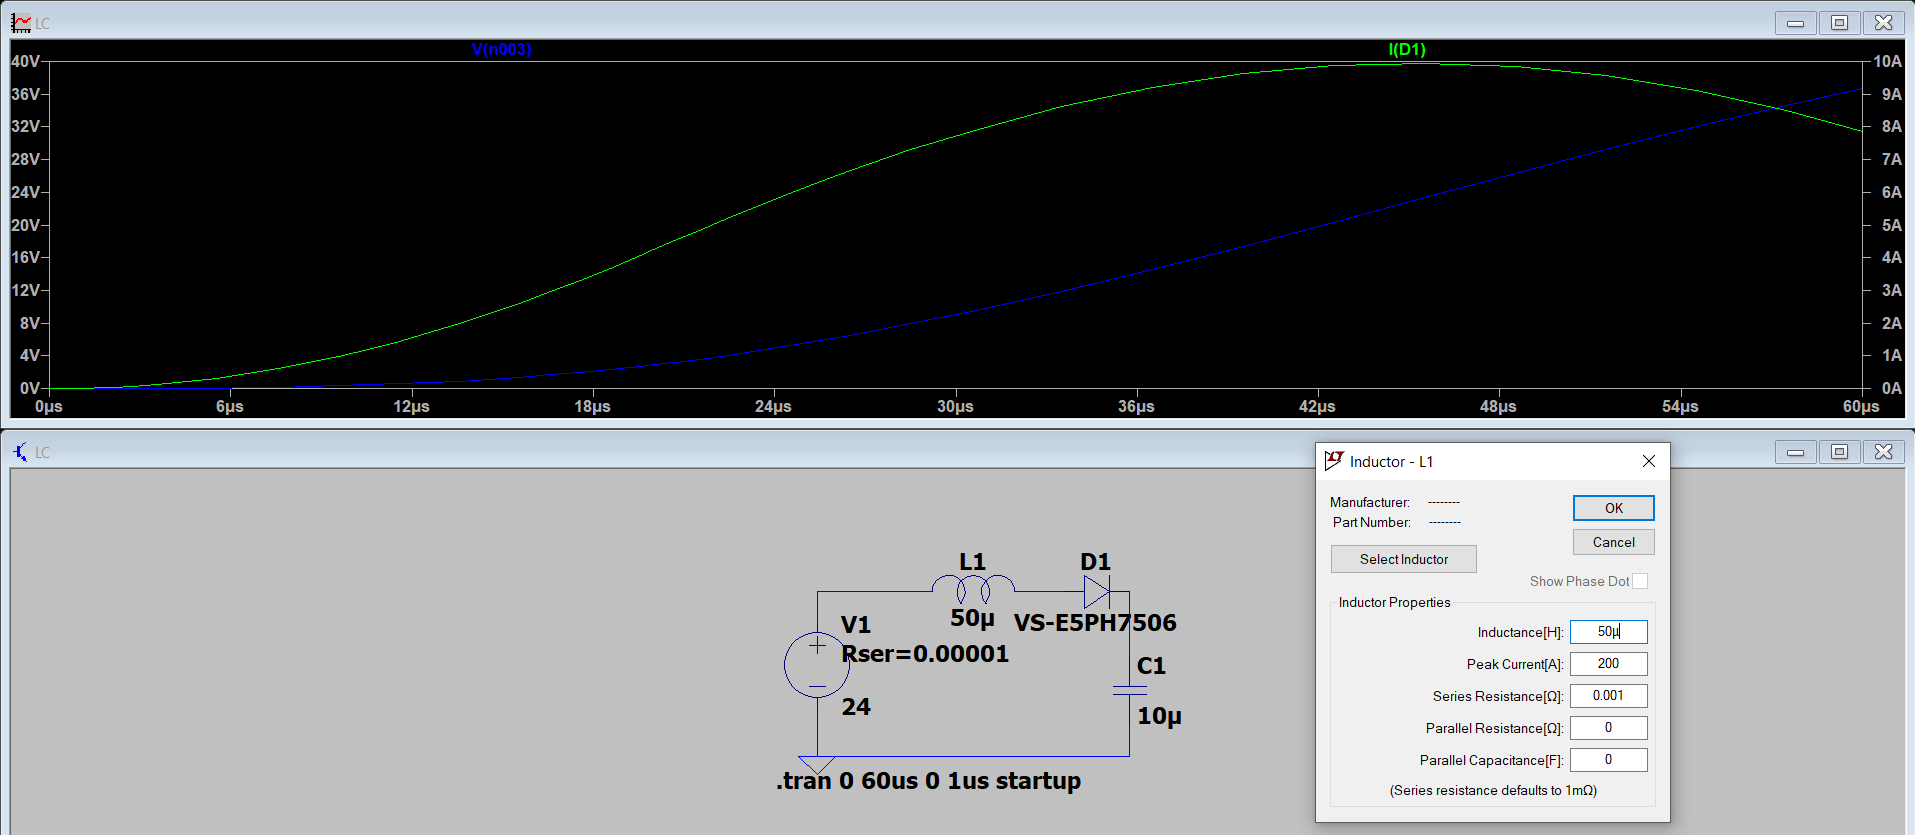This screenshot has height=835, width=1915.
Task: Select the diode symbol in the schematic
Action: (x=1097, y=592)
